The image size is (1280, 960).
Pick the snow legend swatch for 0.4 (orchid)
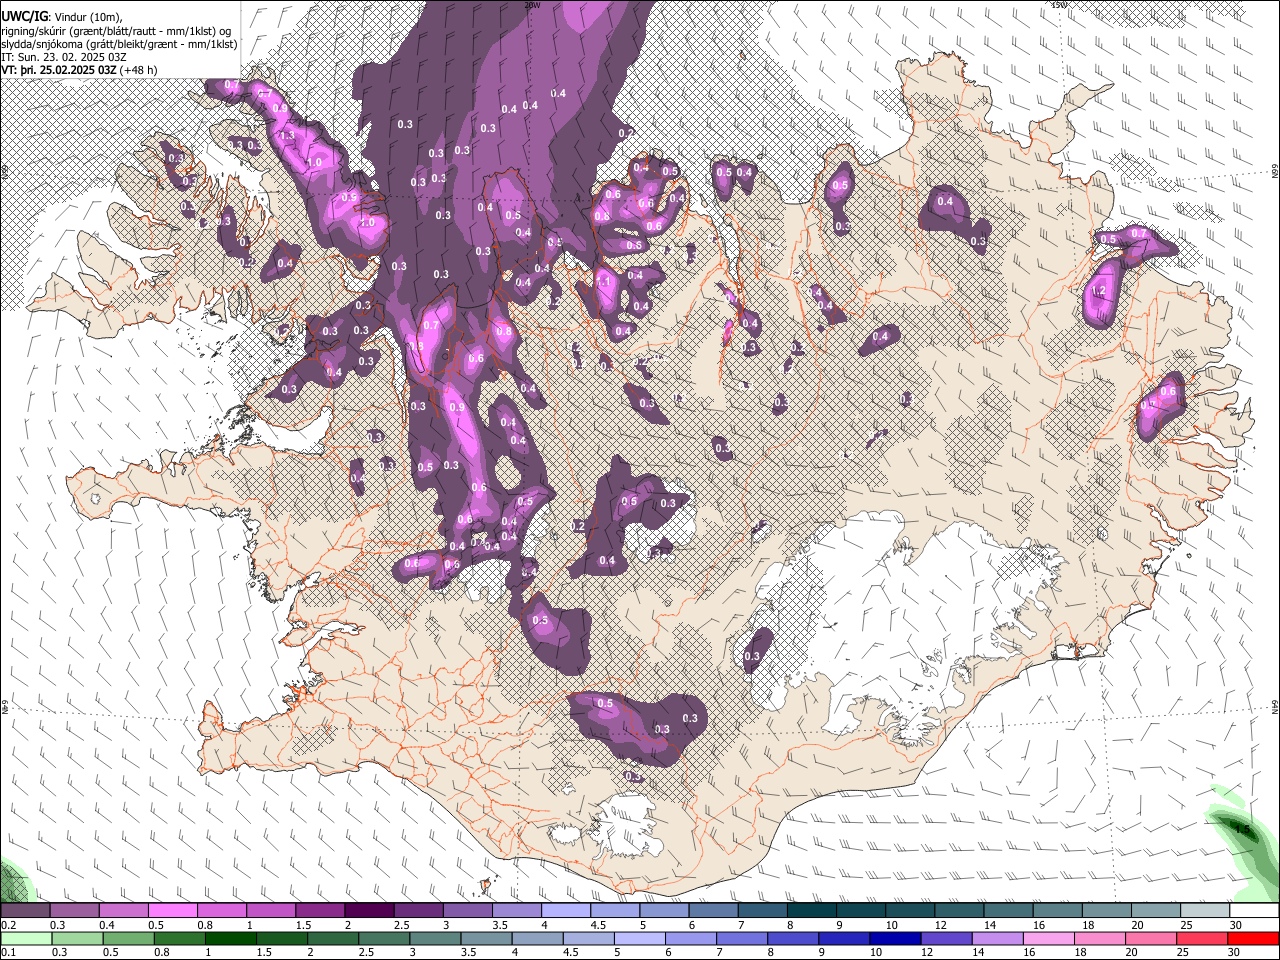122,910
